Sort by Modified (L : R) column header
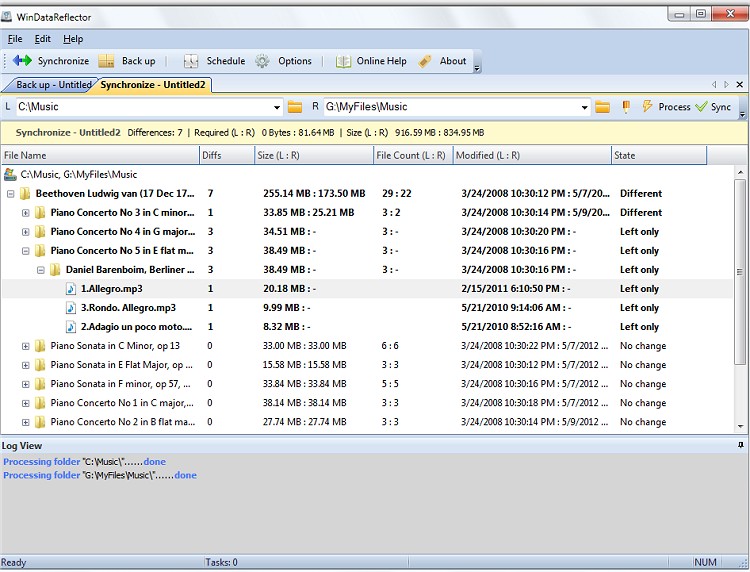 tap(532, 155)
